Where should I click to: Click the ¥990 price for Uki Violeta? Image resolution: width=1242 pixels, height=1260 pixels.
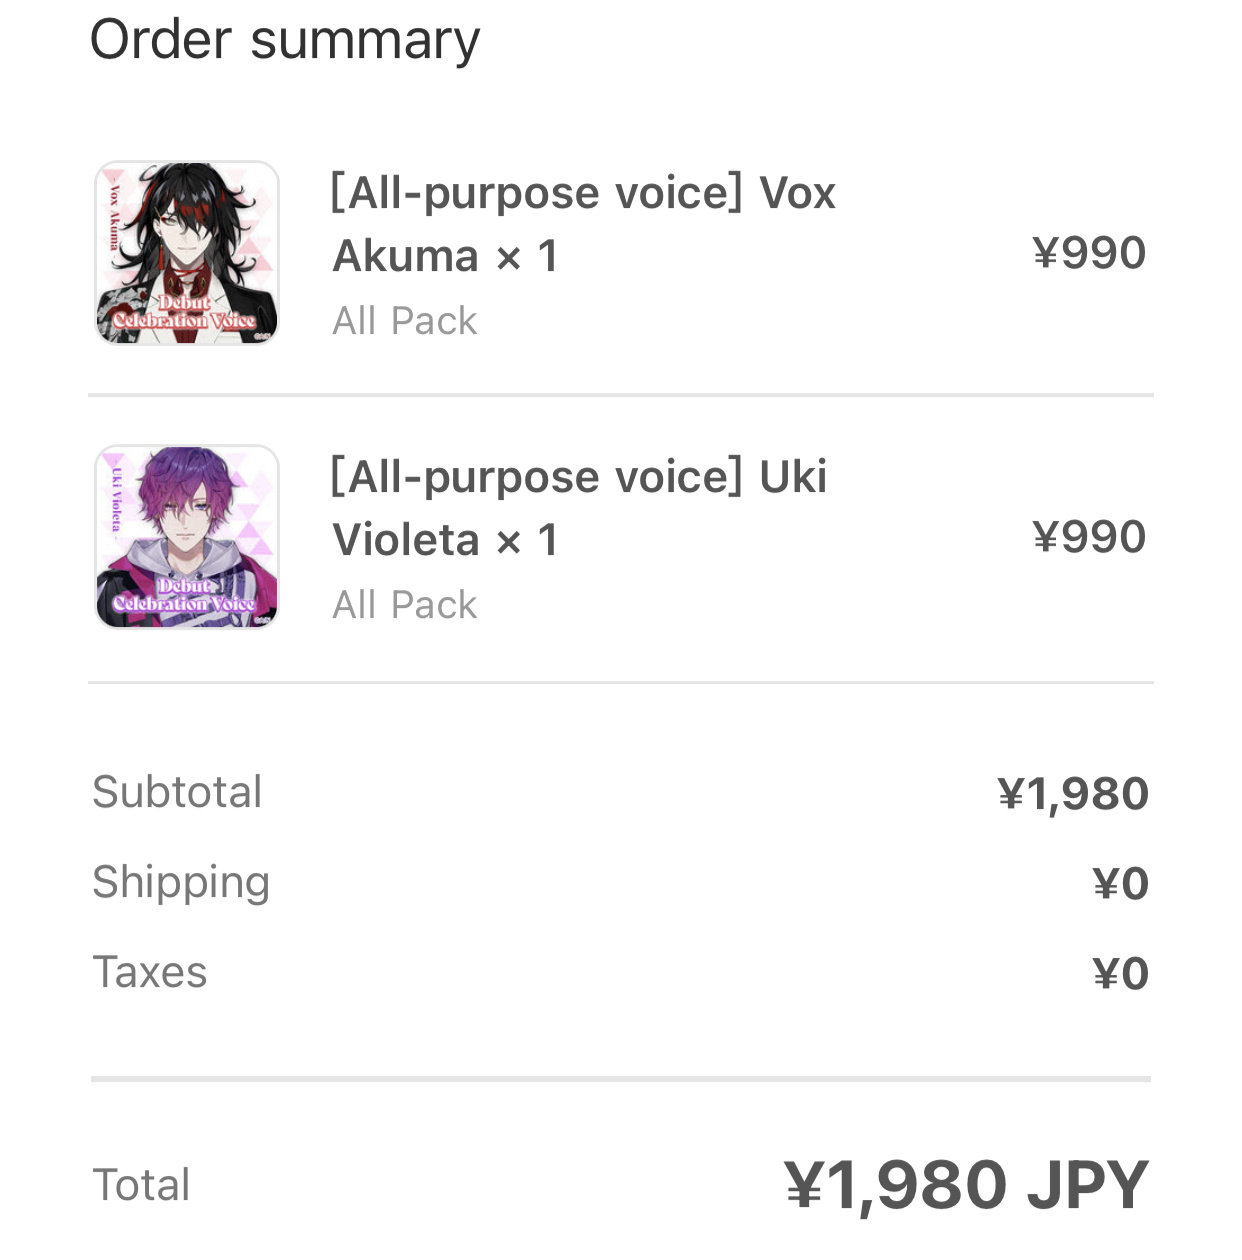pos(1089,537)
